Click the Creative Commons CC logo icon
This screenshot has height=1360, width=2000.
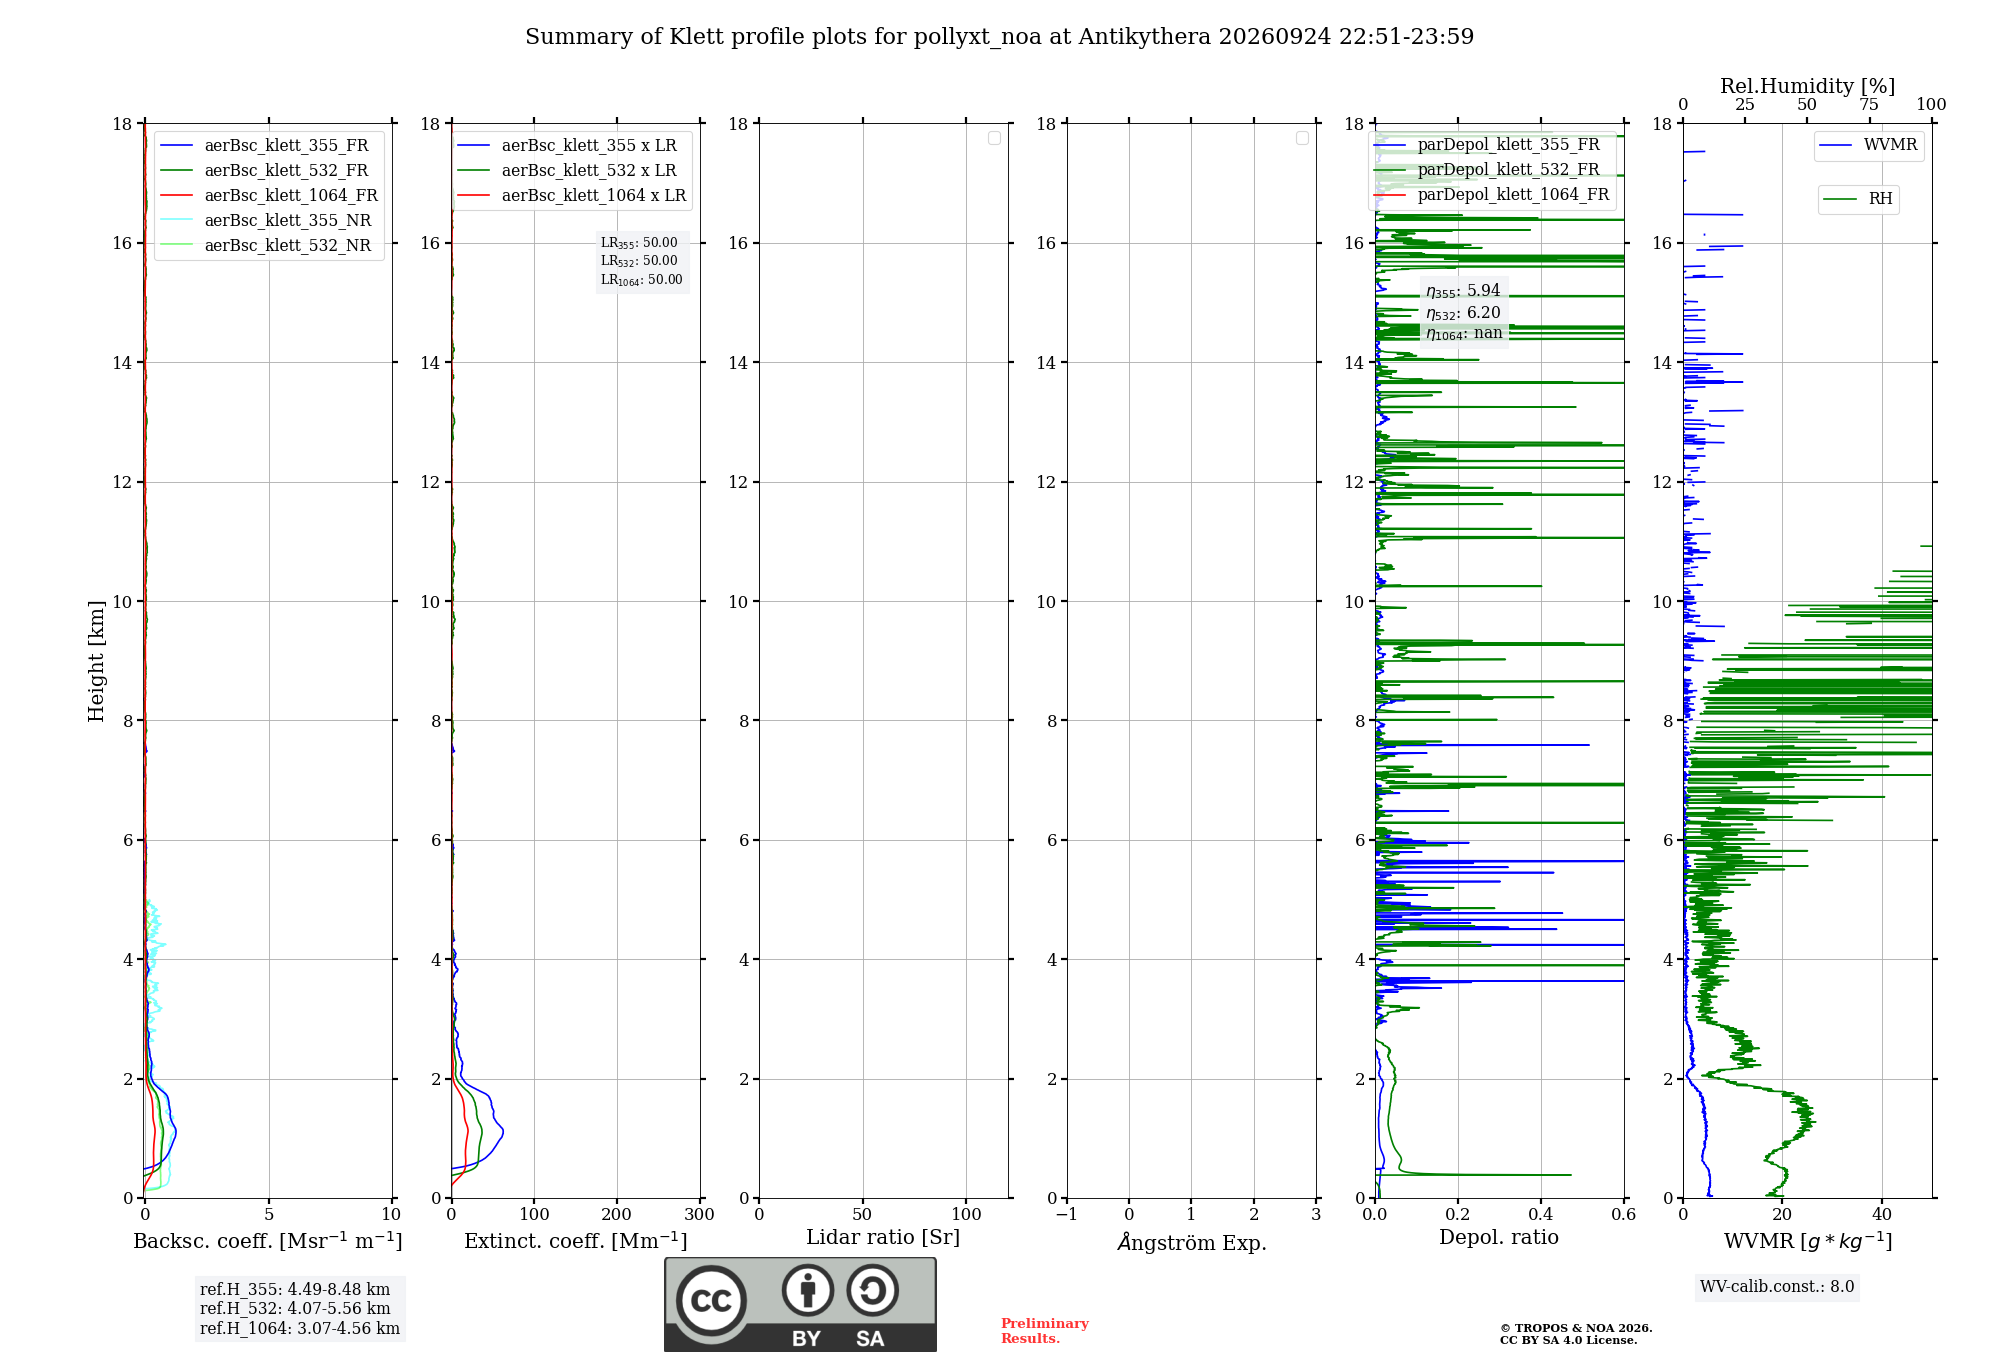(x=711, y=1300)
